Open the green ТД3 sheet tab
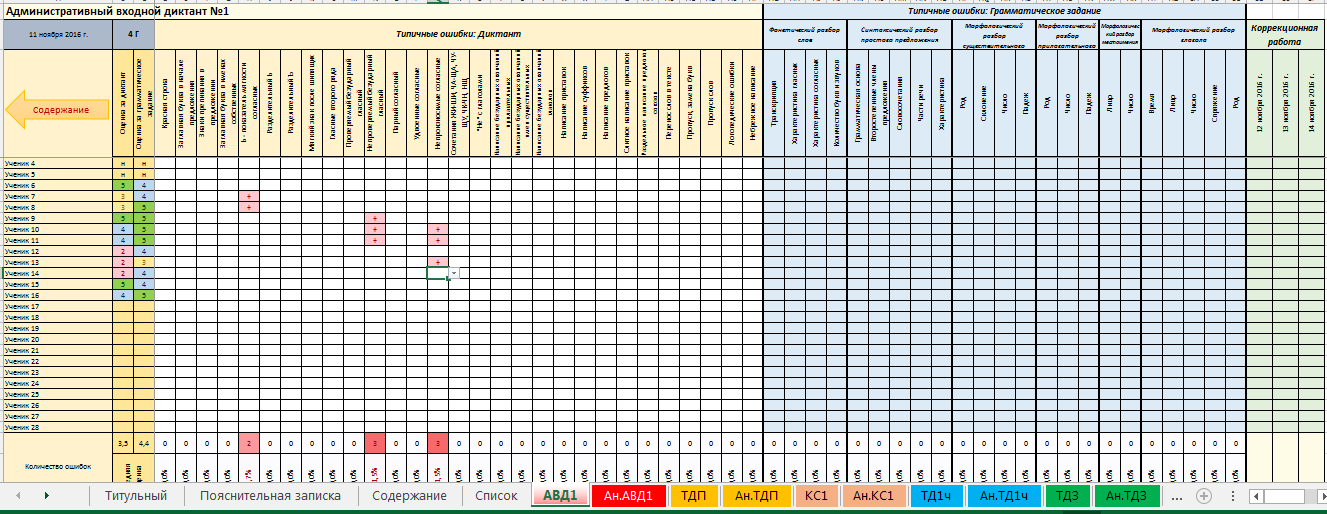 [x=1067, y=495]
